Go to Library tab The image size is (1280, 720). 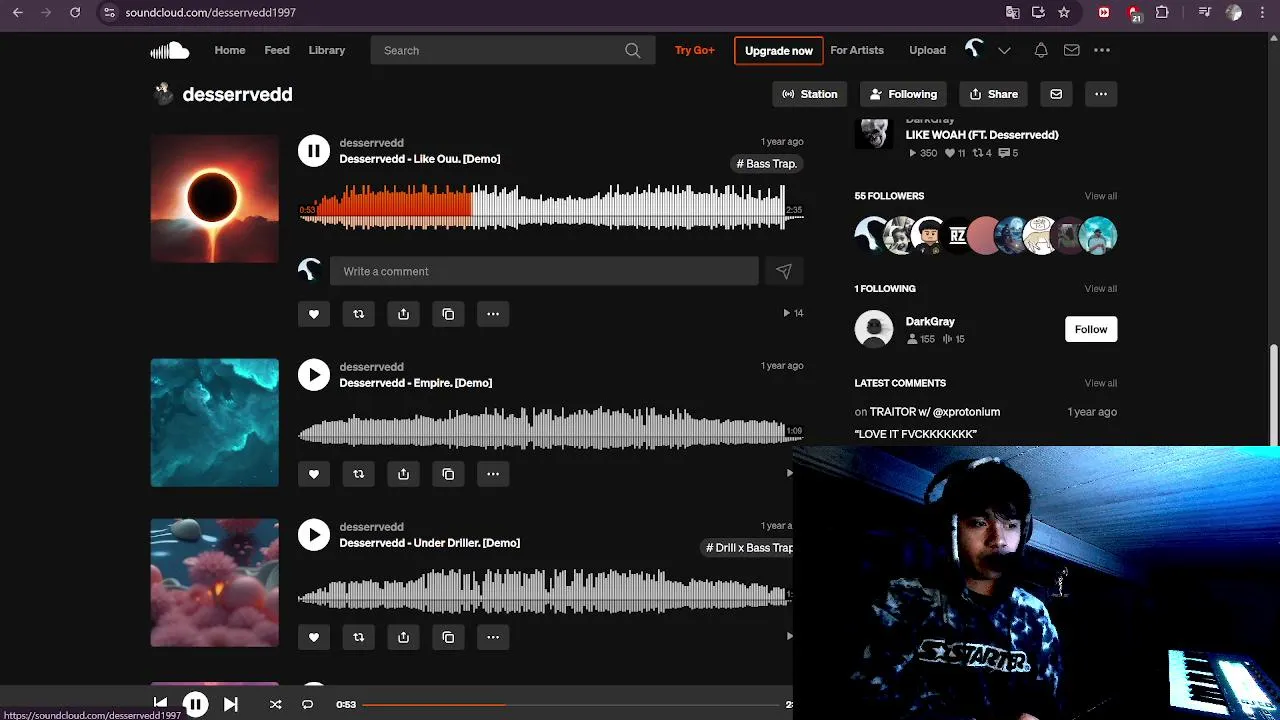coord(327,50)
